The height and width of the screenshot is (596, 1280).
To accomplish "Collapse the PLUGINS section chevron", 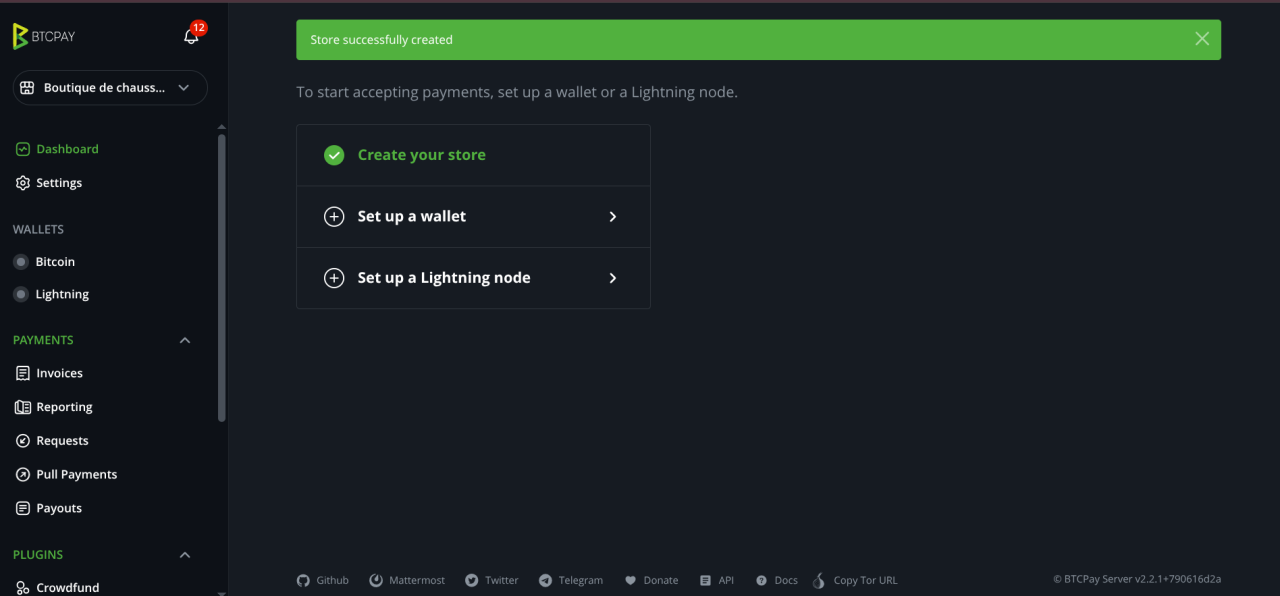I will coord(184,555).
